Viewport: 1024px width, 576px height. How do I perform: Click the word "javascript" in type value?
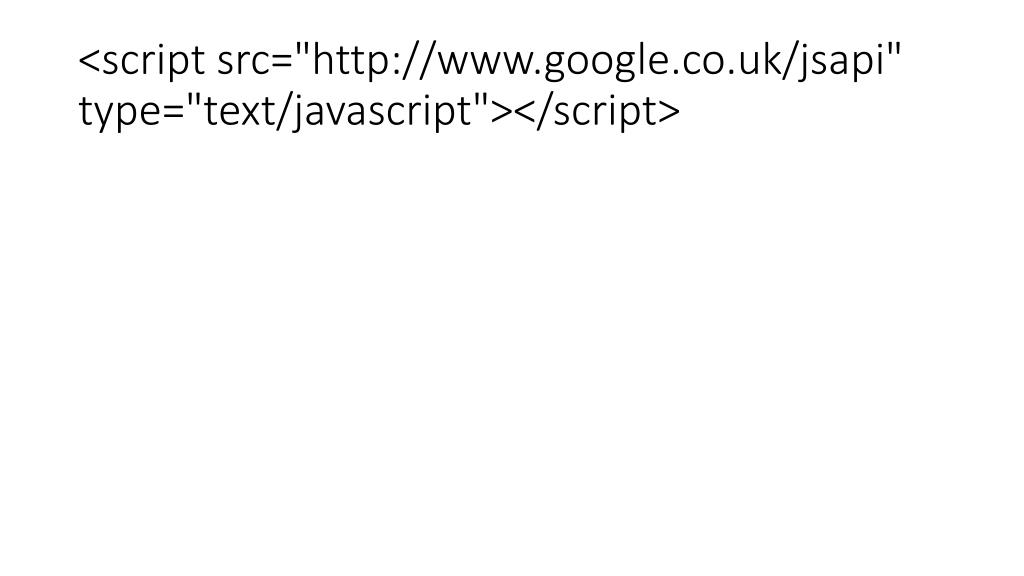383,112
